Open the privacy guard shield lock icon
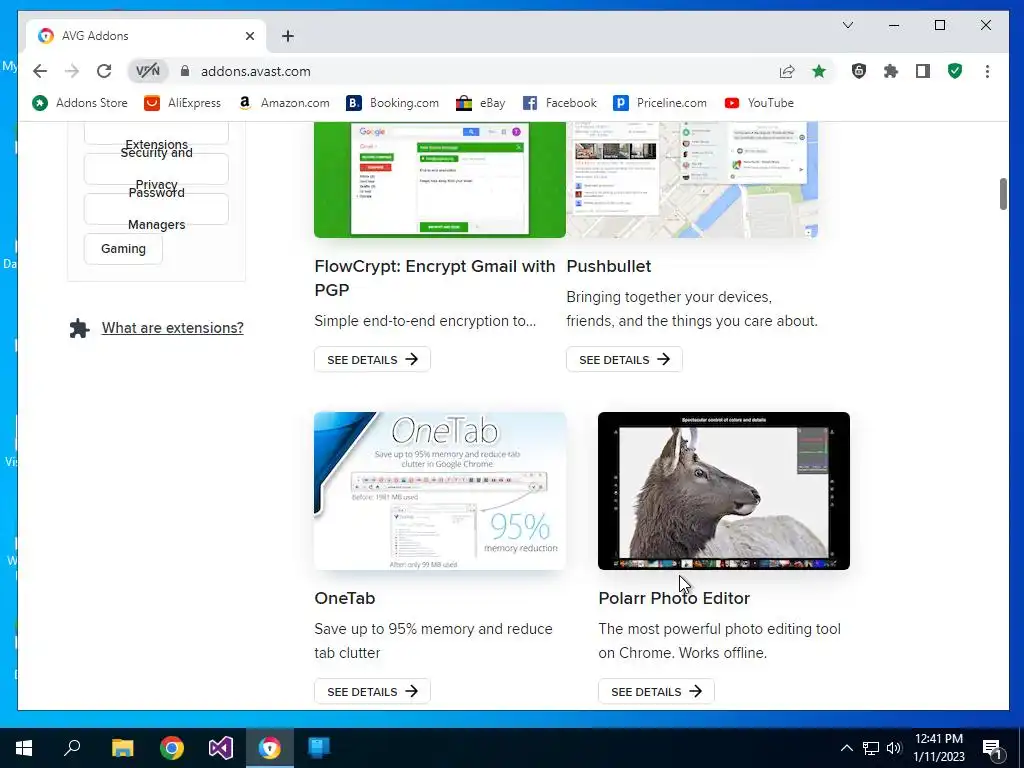1024x768 pixels. pyautogui.click(x=859, y=71)
